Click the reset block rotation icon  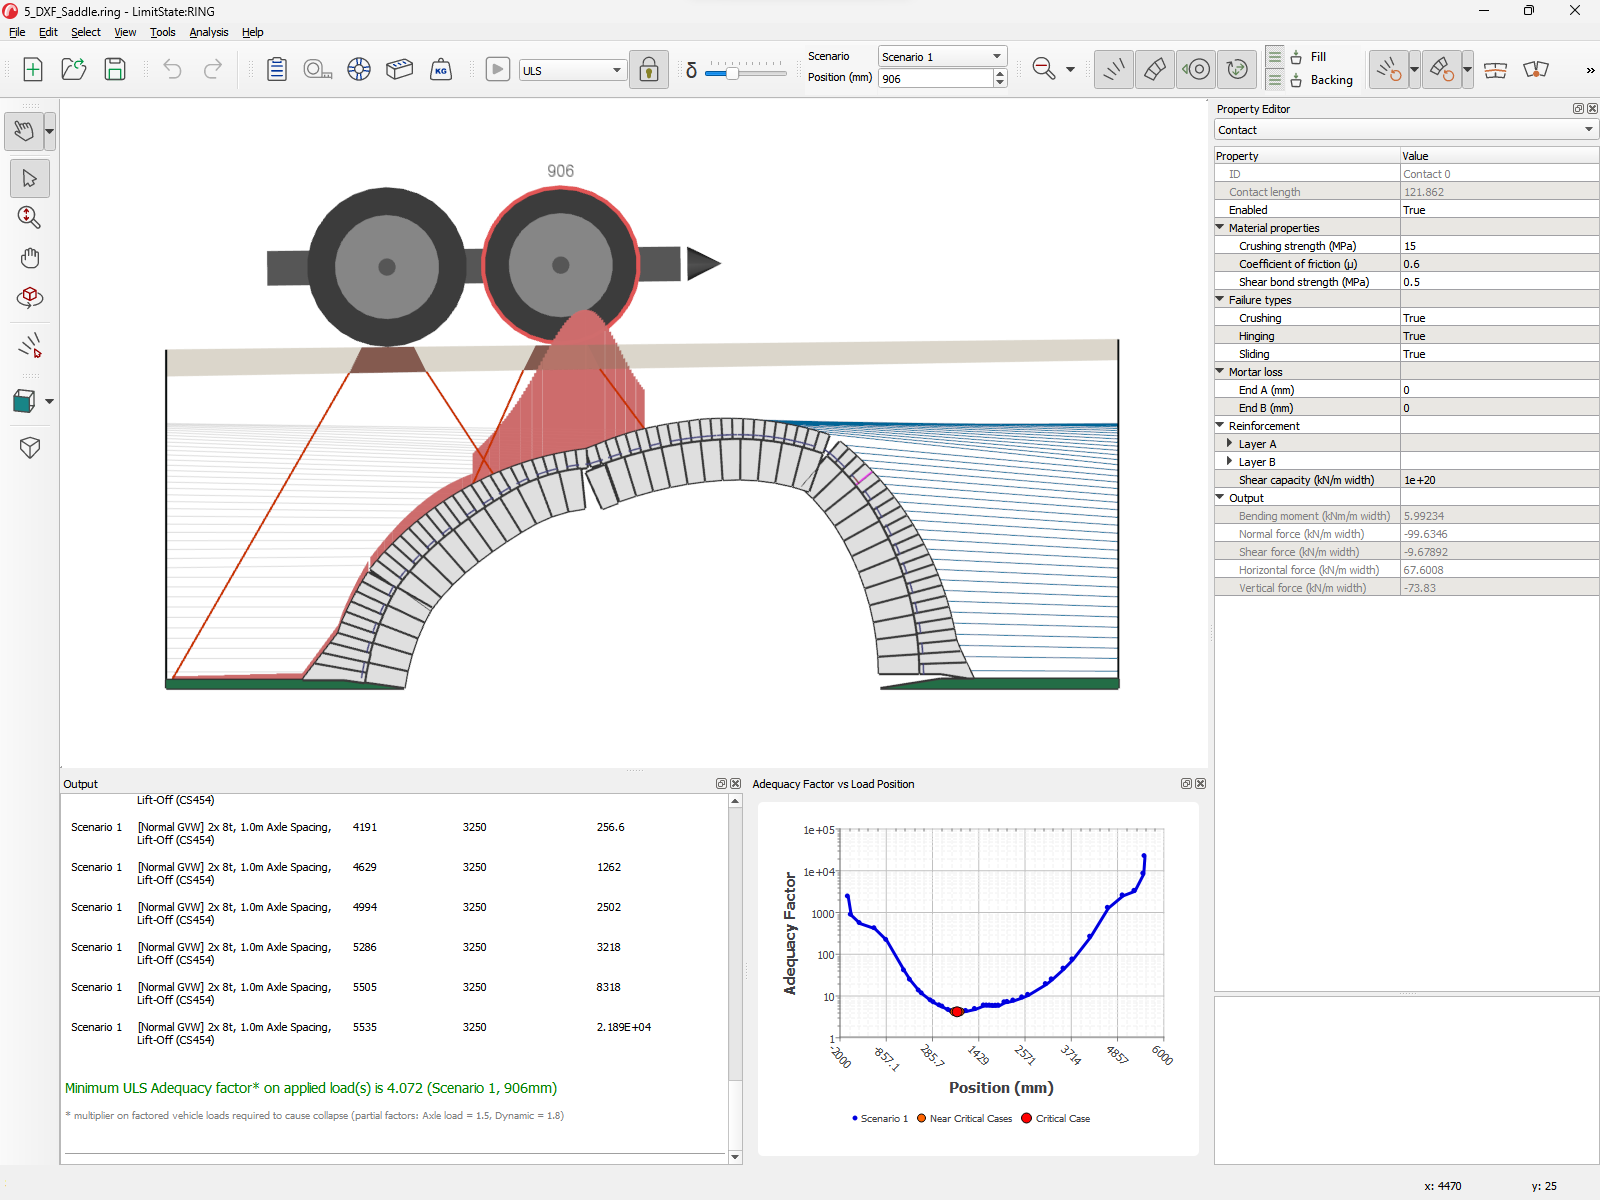click(1441, 69)
